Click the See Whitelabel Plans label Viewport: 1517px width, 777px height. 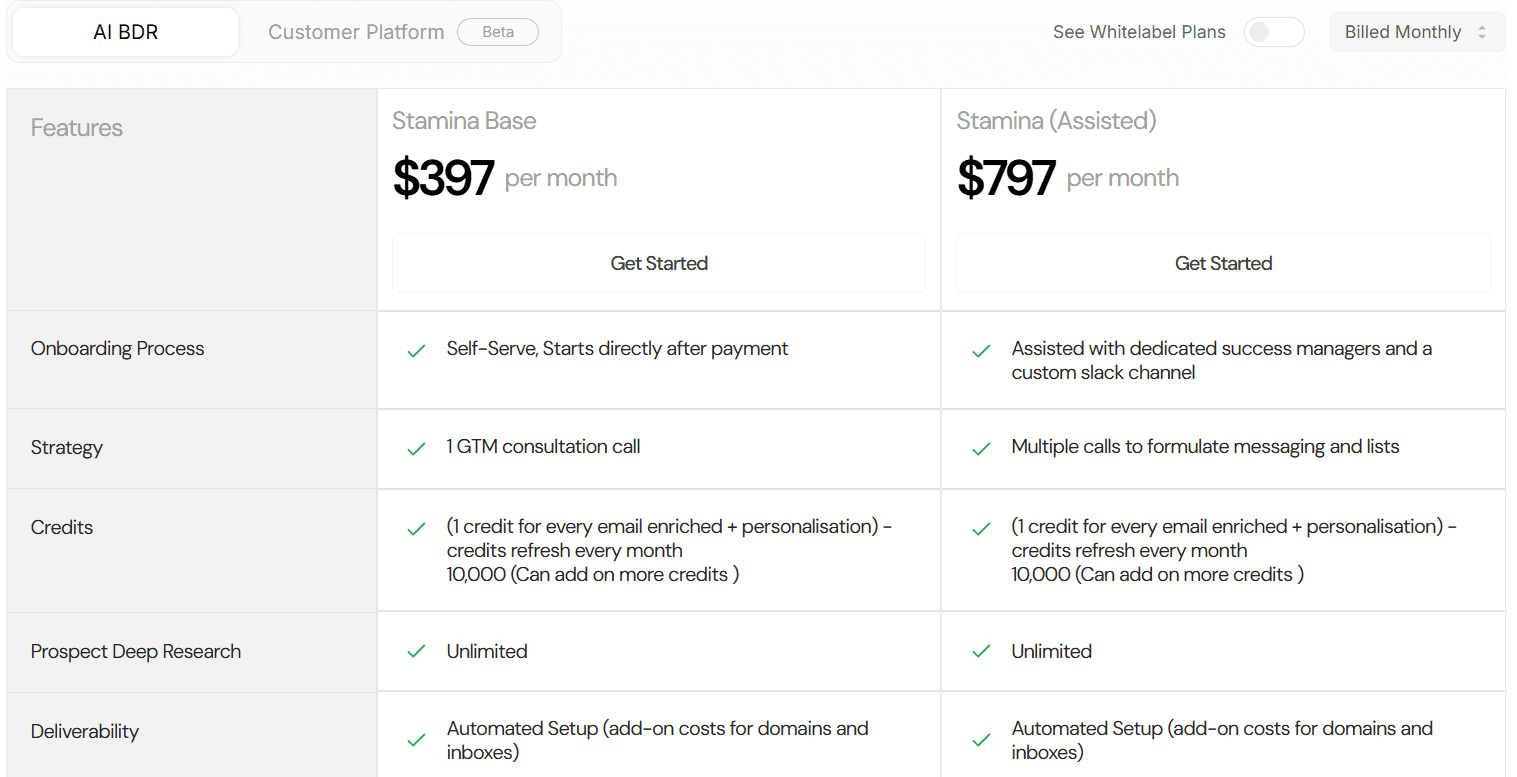[1139, 32]
